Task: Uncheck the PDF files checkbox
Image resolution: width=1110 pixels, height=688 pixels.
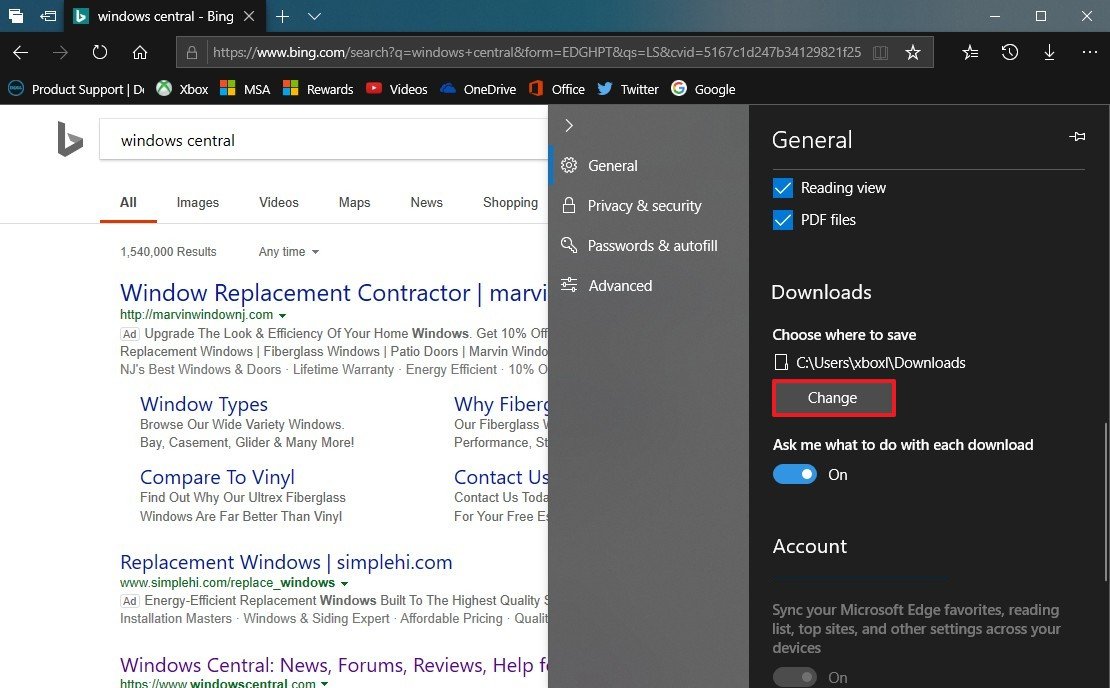Action: click(783, 220)
